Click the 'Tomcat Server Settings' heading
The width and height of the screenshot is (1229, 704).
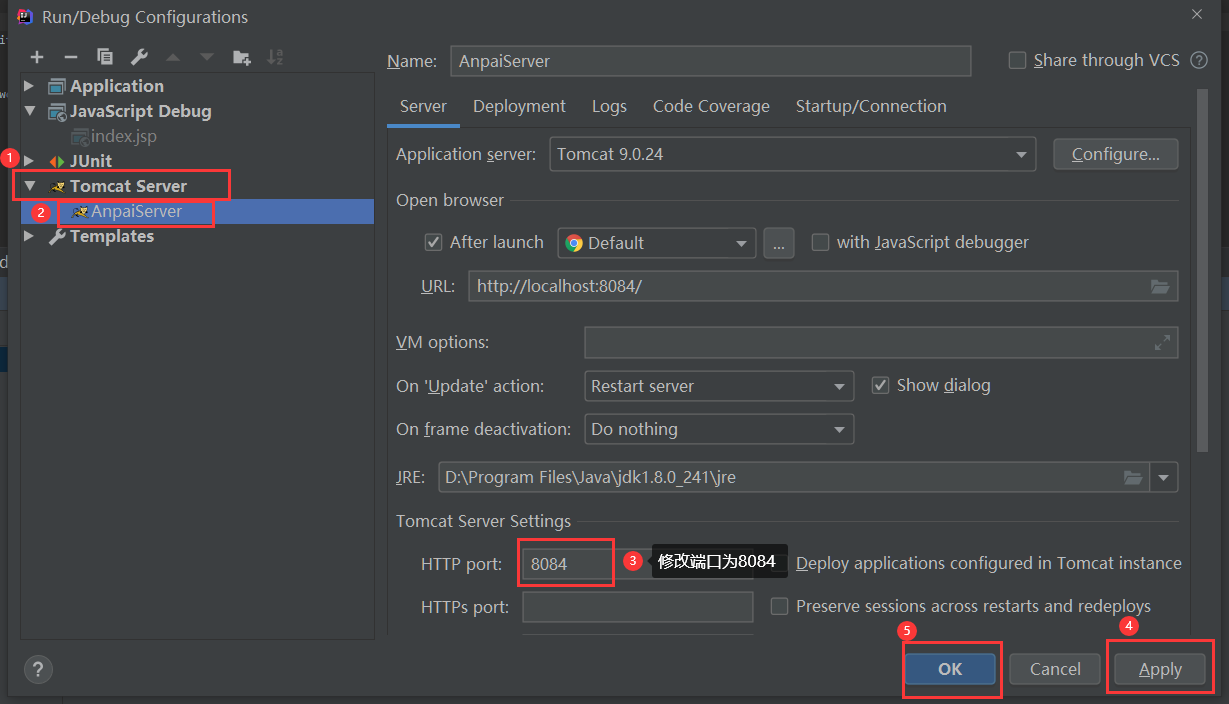point(483,521)
